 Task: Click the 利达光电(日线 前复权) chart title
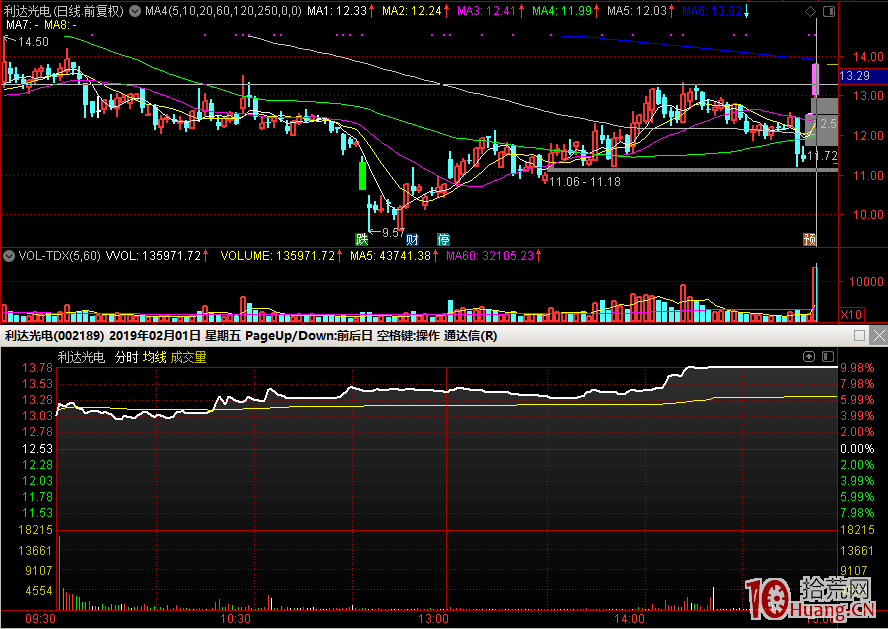click(x=63, y=11)
